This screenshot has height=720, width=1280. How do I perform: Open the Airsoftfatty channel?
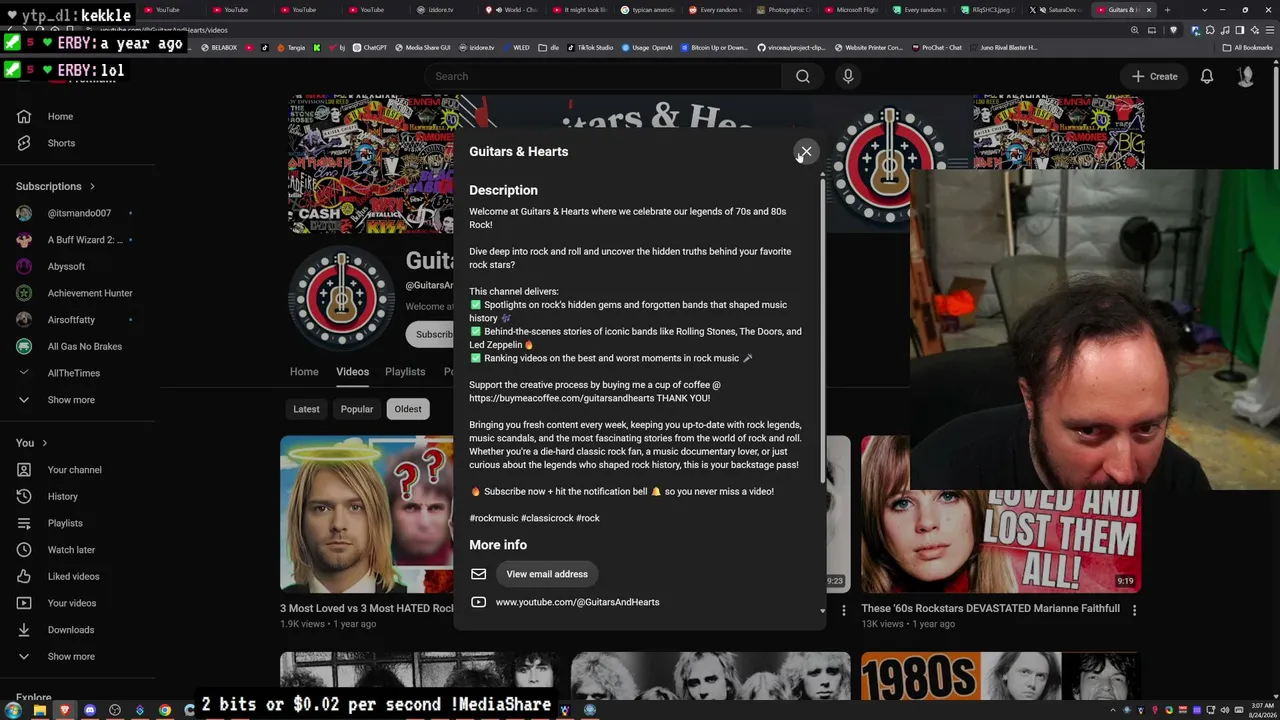coord(71,320)
